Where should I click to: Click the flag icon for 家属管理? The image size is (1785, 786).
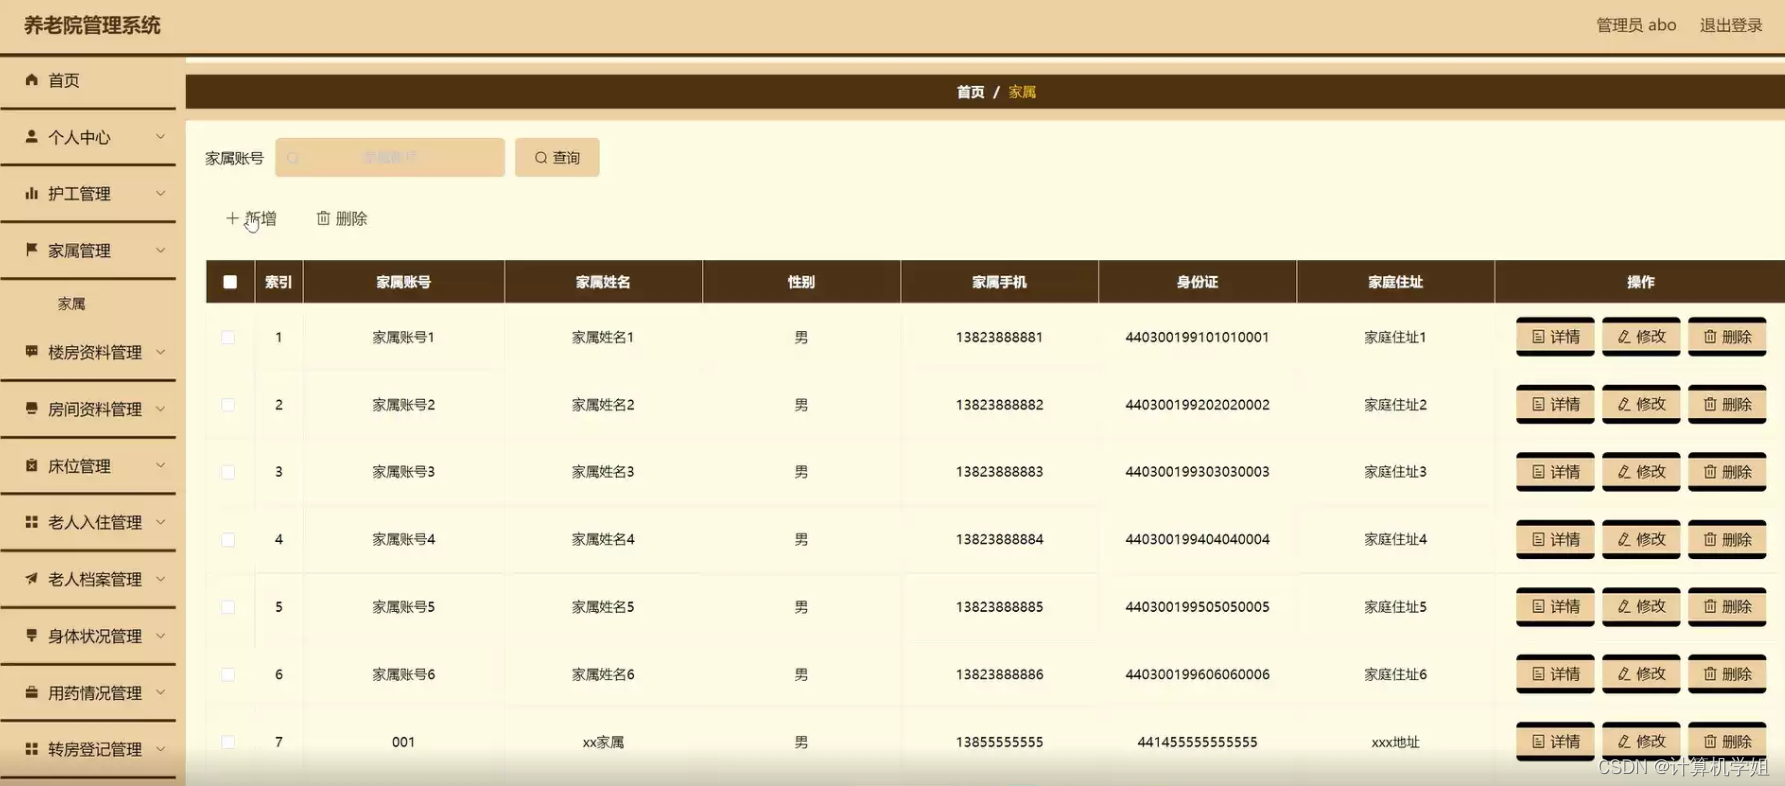[31, 249]
